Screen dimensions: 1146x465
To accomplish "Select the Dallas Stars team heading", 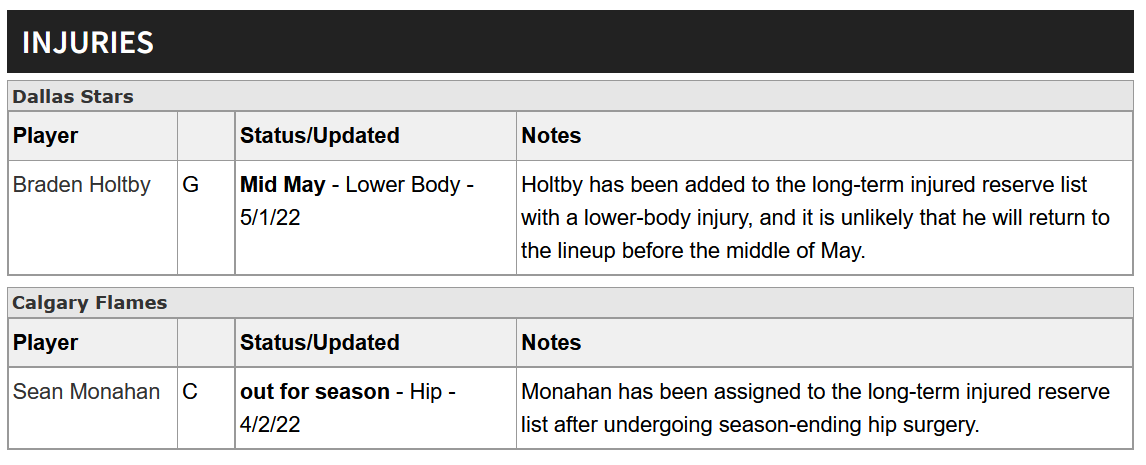I will click(x=73, y=97).
